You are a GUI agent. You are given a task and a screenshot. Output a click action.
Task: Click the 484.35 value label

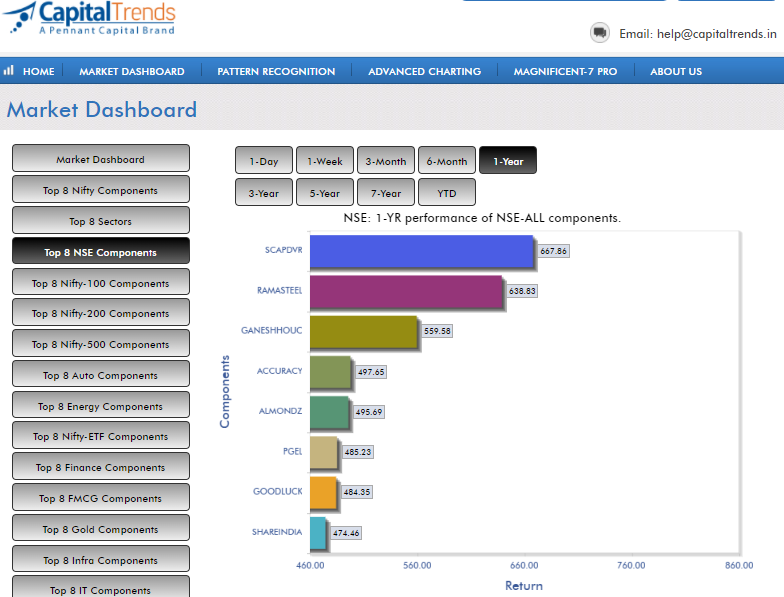click(x=357, y=492)
